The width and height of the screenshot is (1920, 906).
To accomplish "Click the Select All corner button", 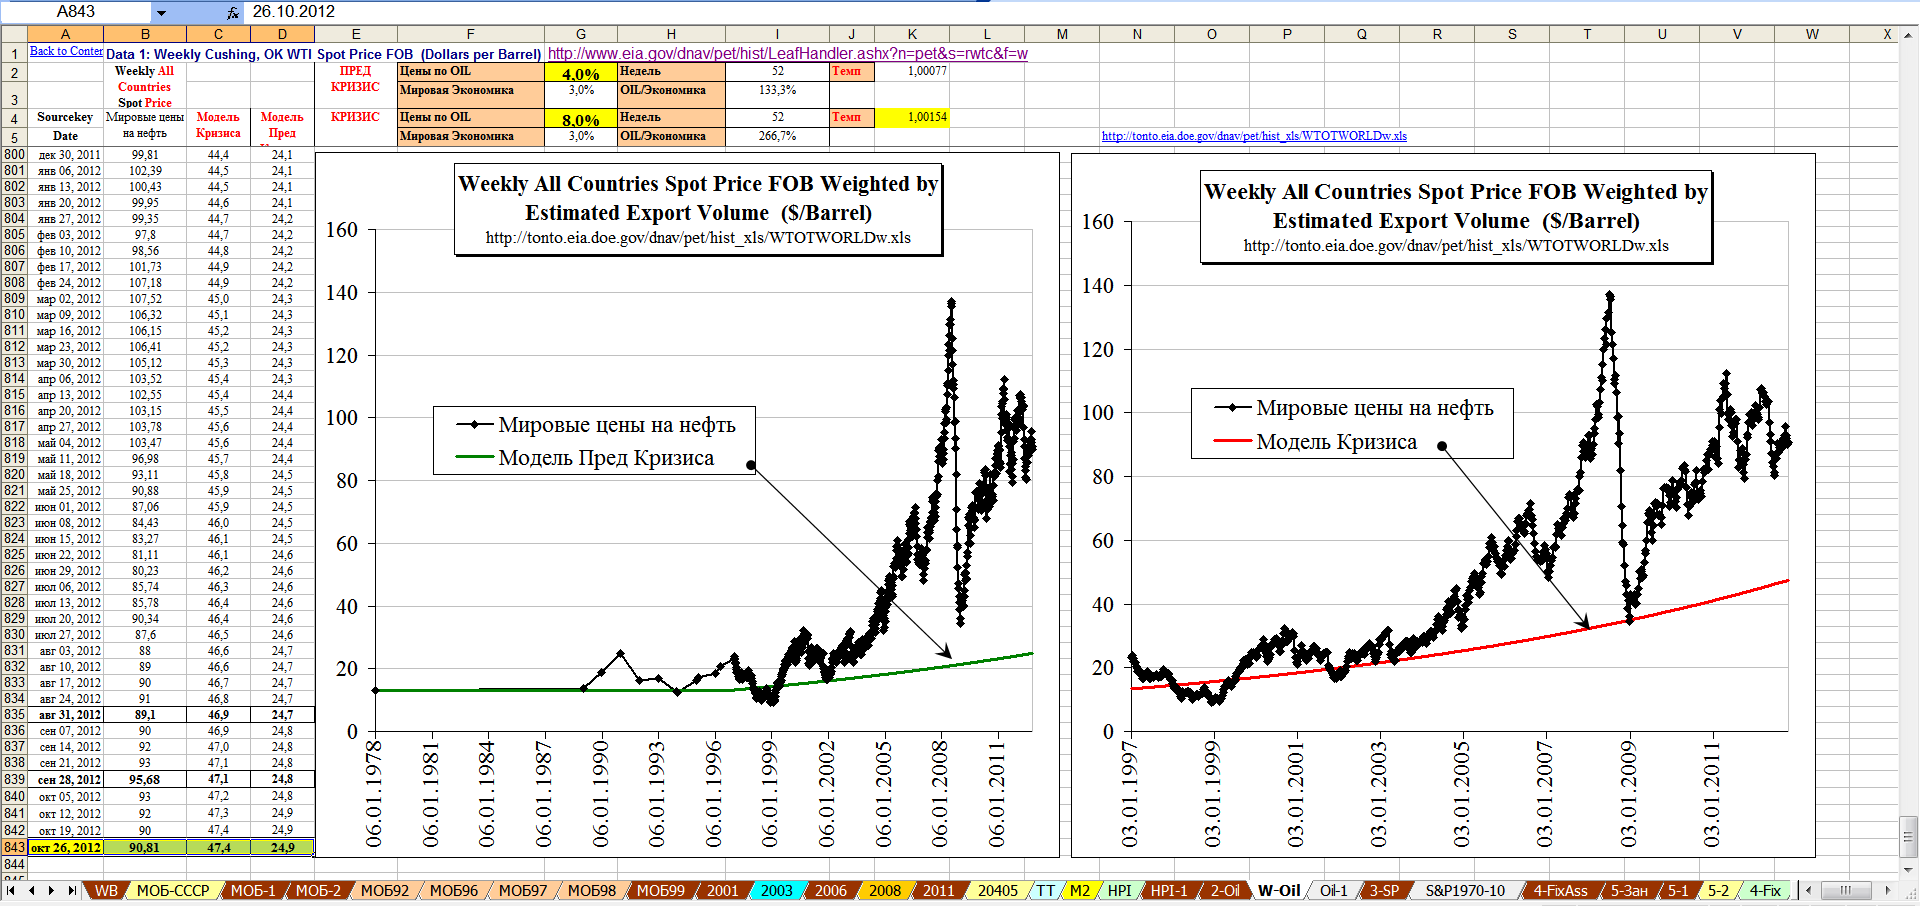I will coord(14,34).
